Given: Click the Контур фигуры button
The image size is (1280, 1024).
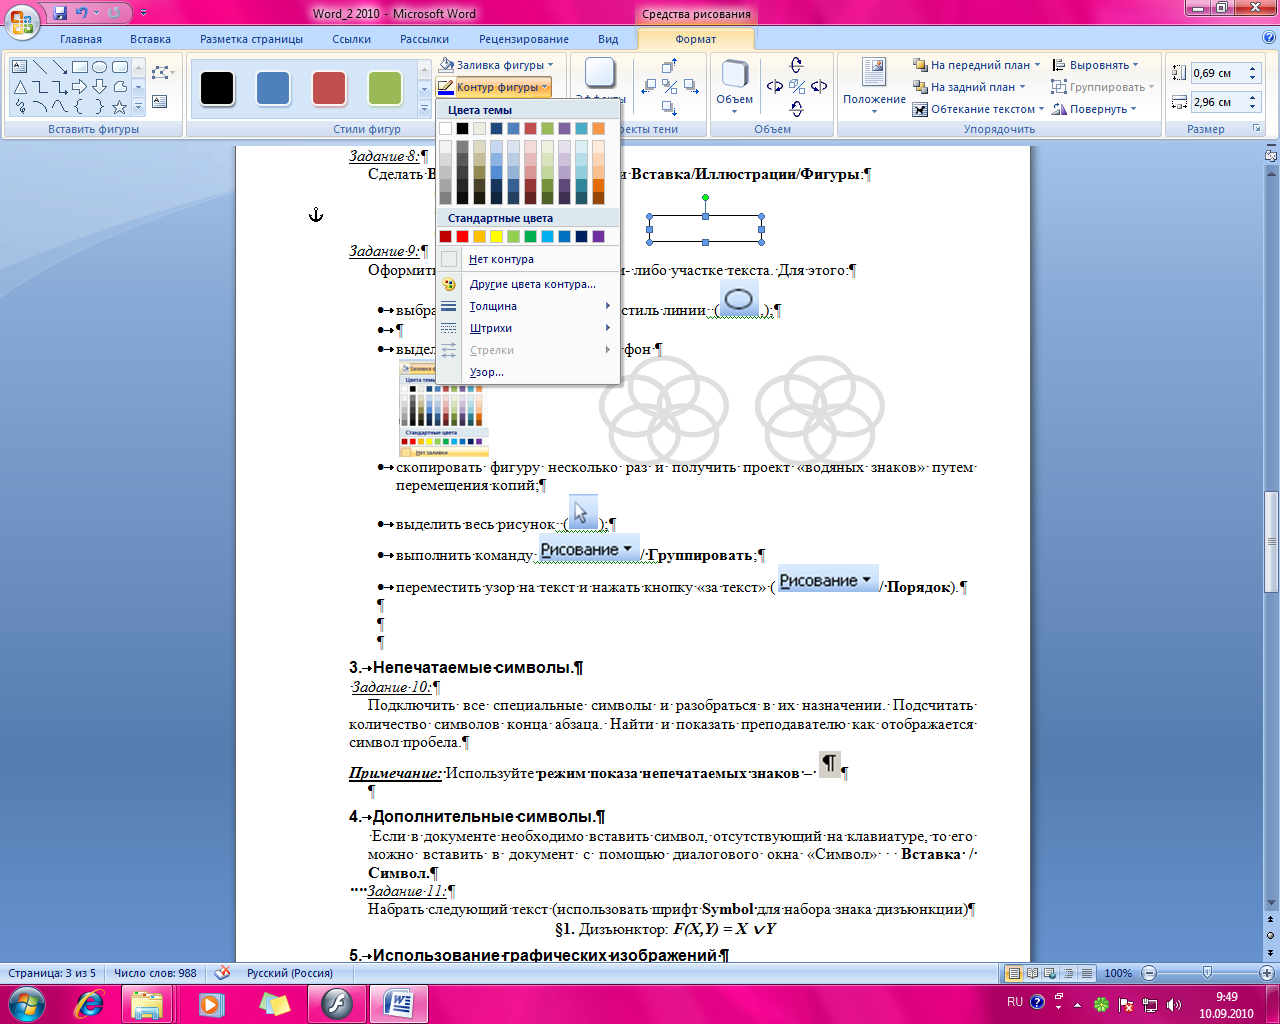Looking at the screenshot, I should [493, 87].
